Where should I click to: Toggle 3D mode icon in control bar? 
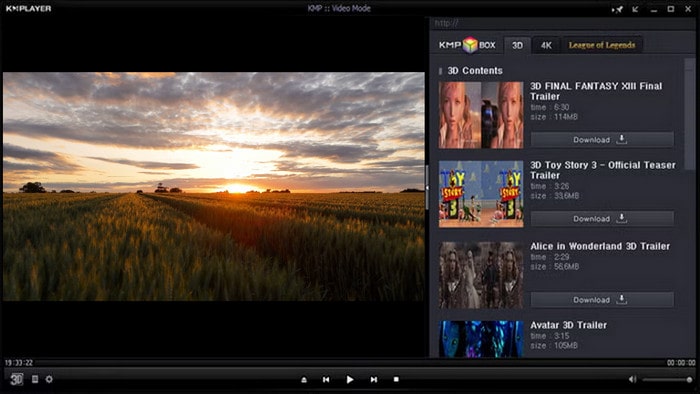click(17, 379)
